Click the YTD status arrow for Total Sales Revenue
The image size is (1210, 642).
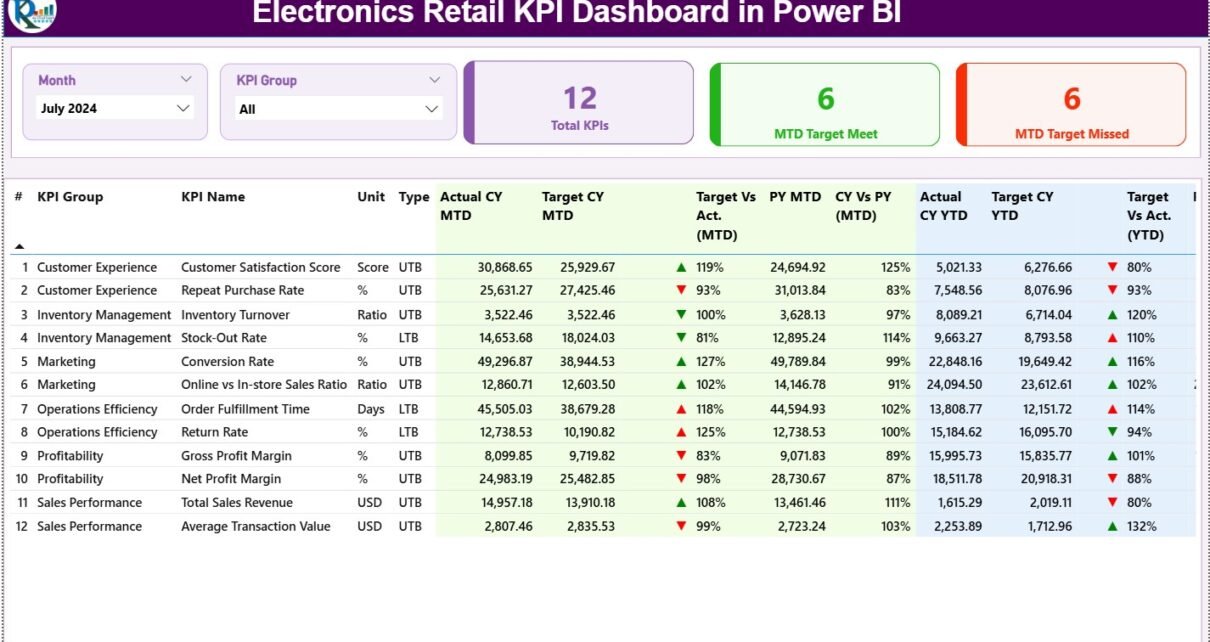coord(1112,502)
